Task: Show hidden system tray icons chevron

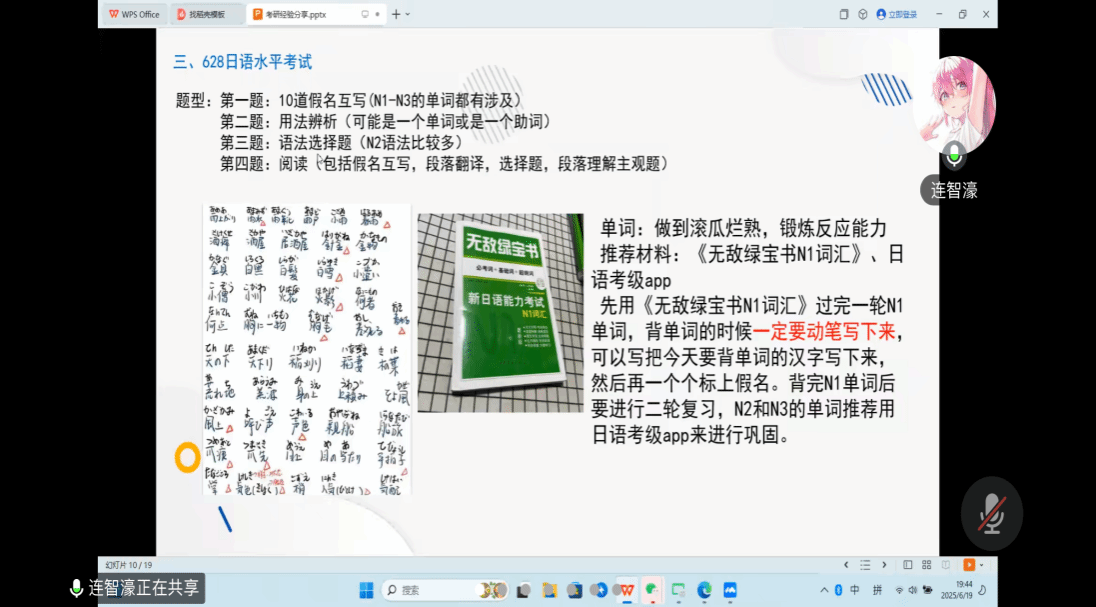Action: pyautogui.click(x=824, y=590)
